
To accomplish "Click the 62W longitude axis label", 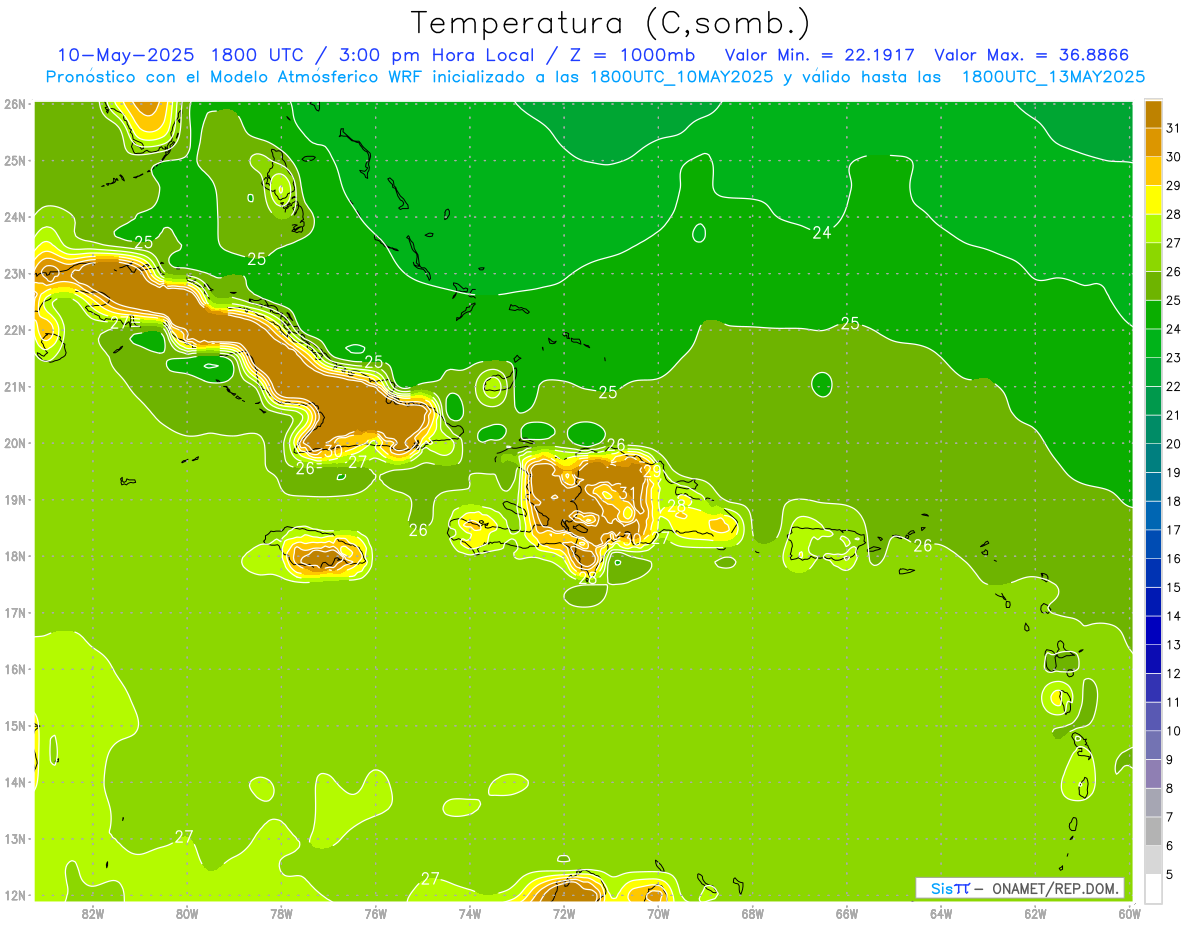I will click(1035, 912).
